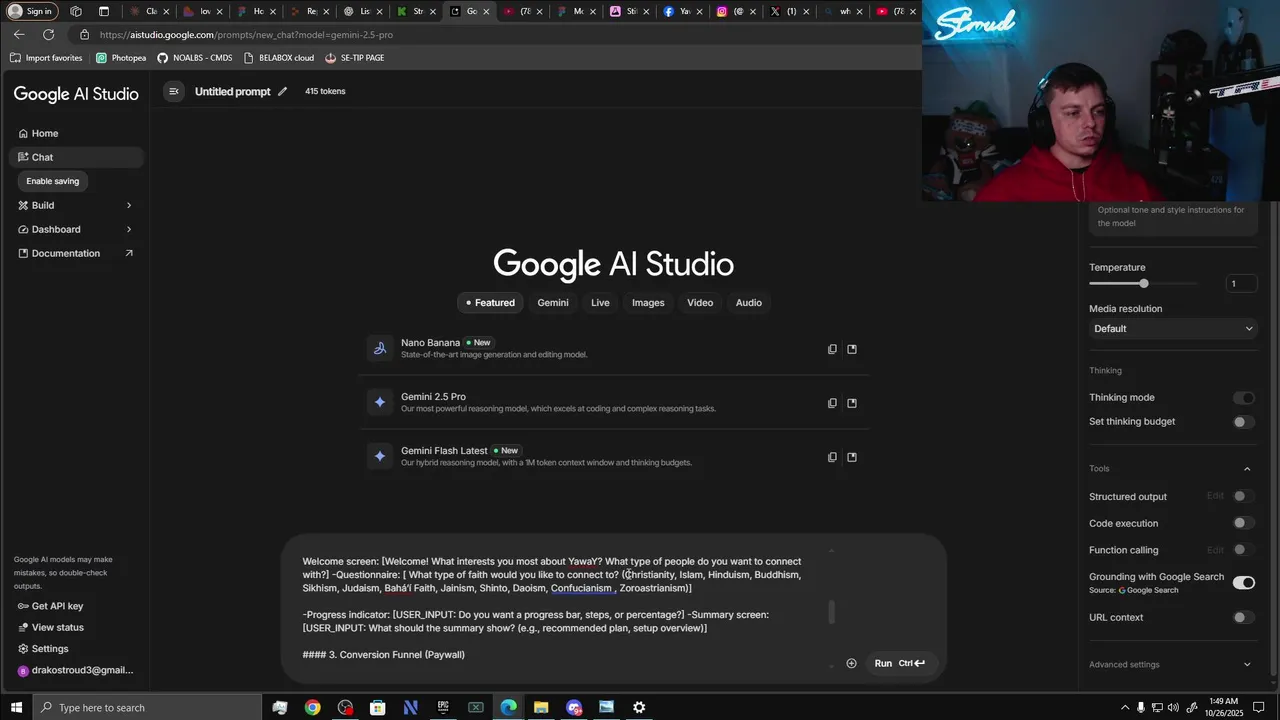Open File Explorer from the taskbar
The image size is (1280, 720).
tap(541, 707)
